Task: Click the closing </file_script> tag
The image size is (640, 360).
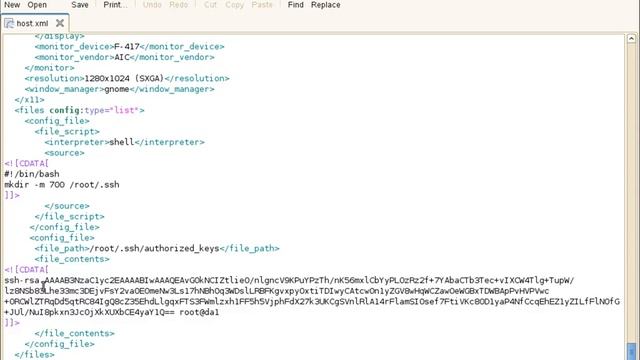Action: (69, 216)
